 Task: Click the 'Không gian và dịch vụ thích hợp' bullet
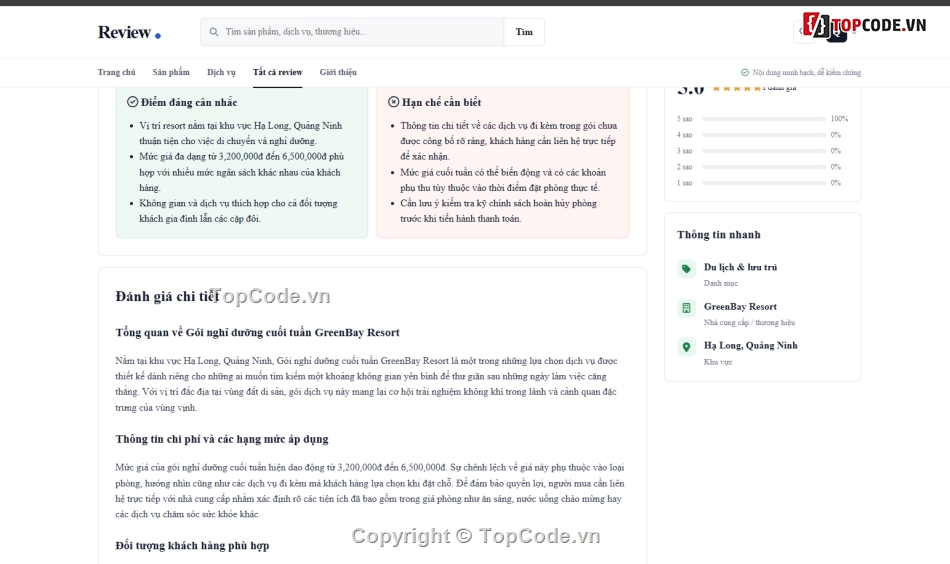point(238,211)
